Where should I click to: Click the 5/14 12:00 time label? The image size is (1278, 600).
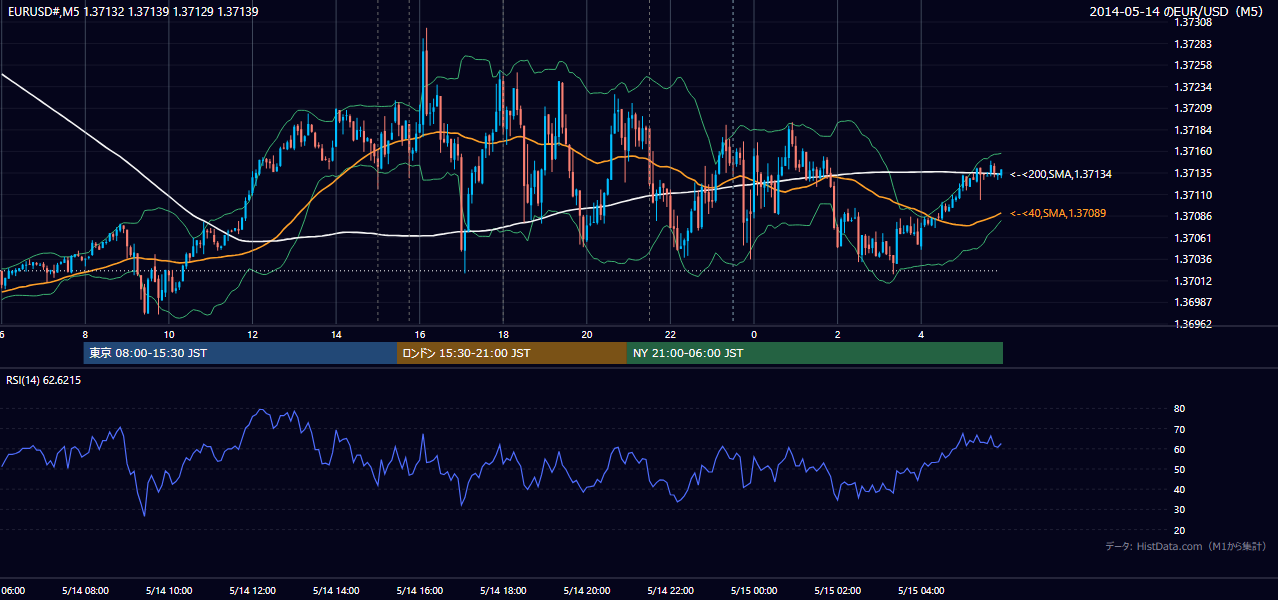click(x=252, y=591)
